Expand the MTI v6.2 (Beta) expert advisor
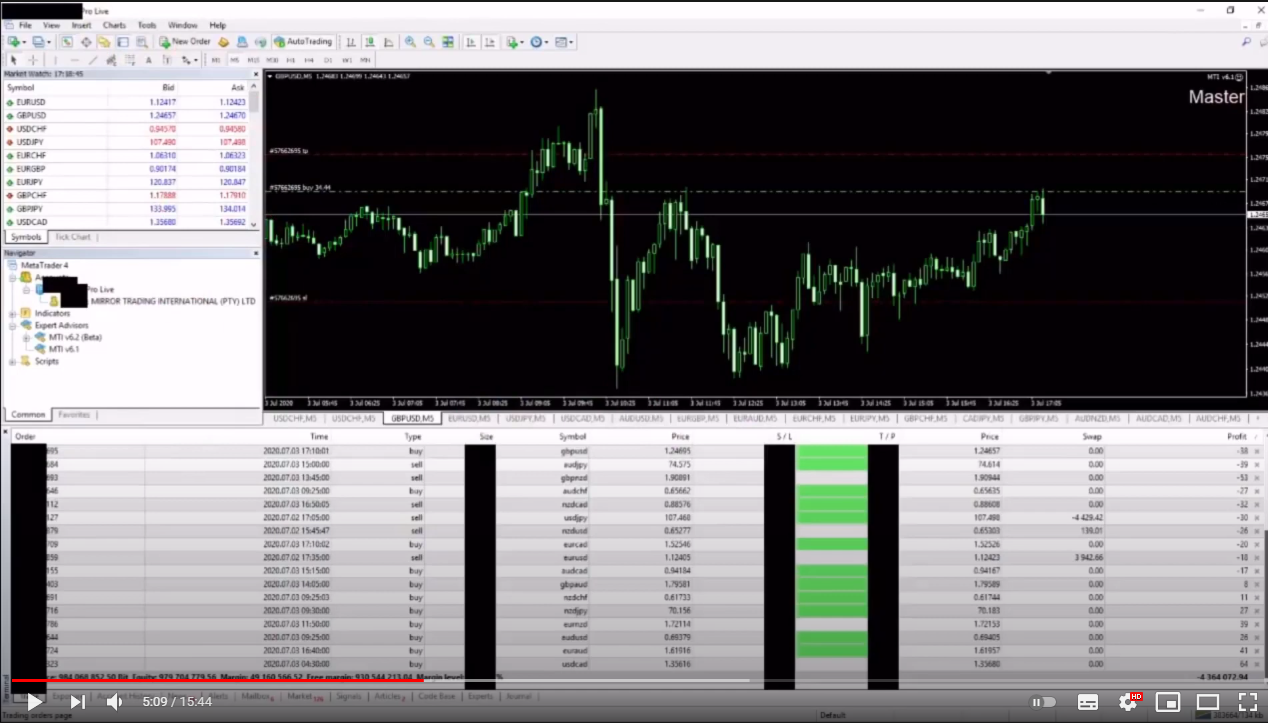The height and width of the screenshot is (723, 1268). pos(26,338)
